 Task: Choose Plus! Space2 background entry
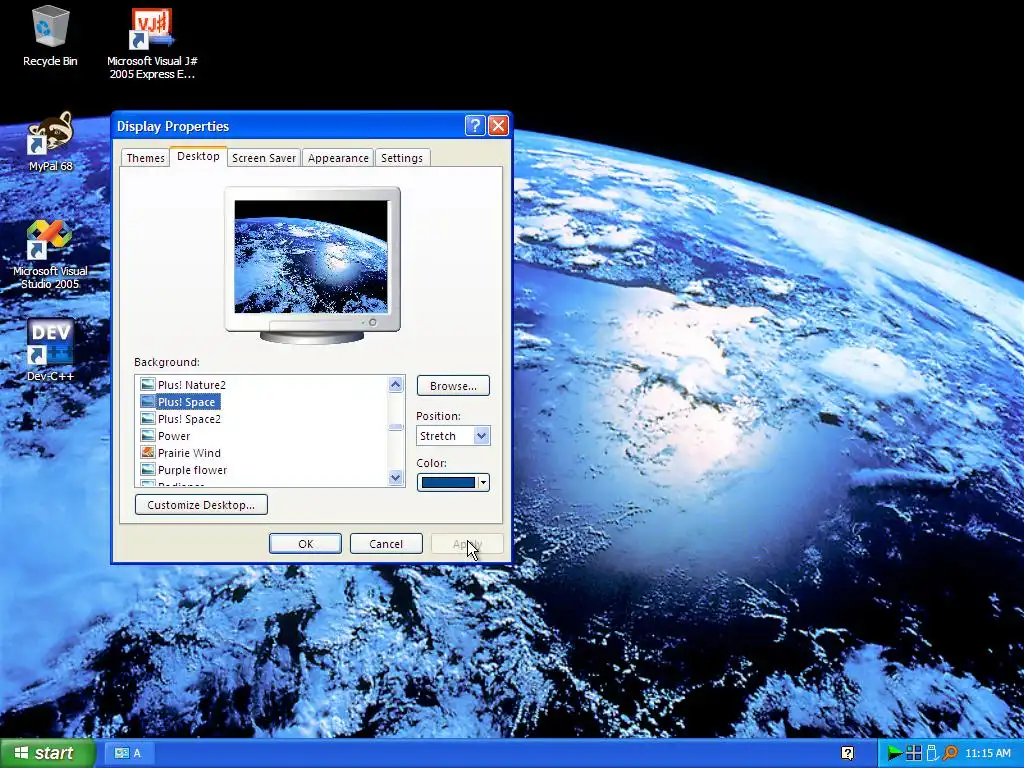click(x=189, y=419)
